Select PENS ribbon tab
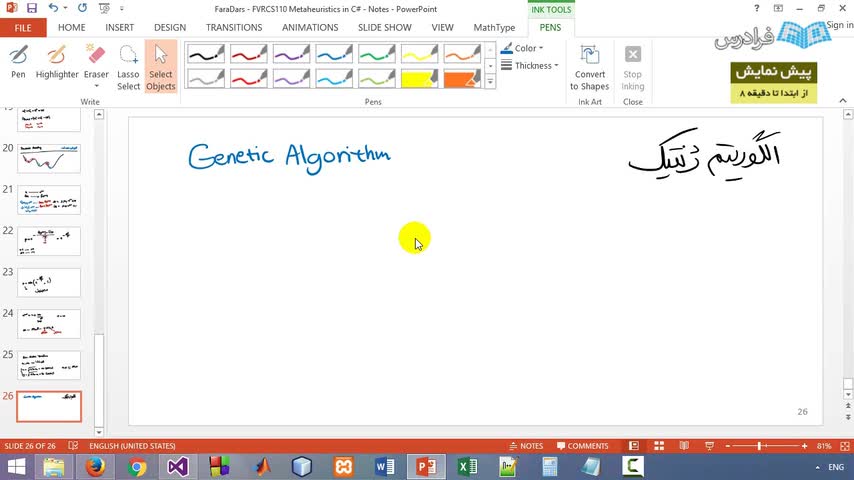 coord(550,28)
